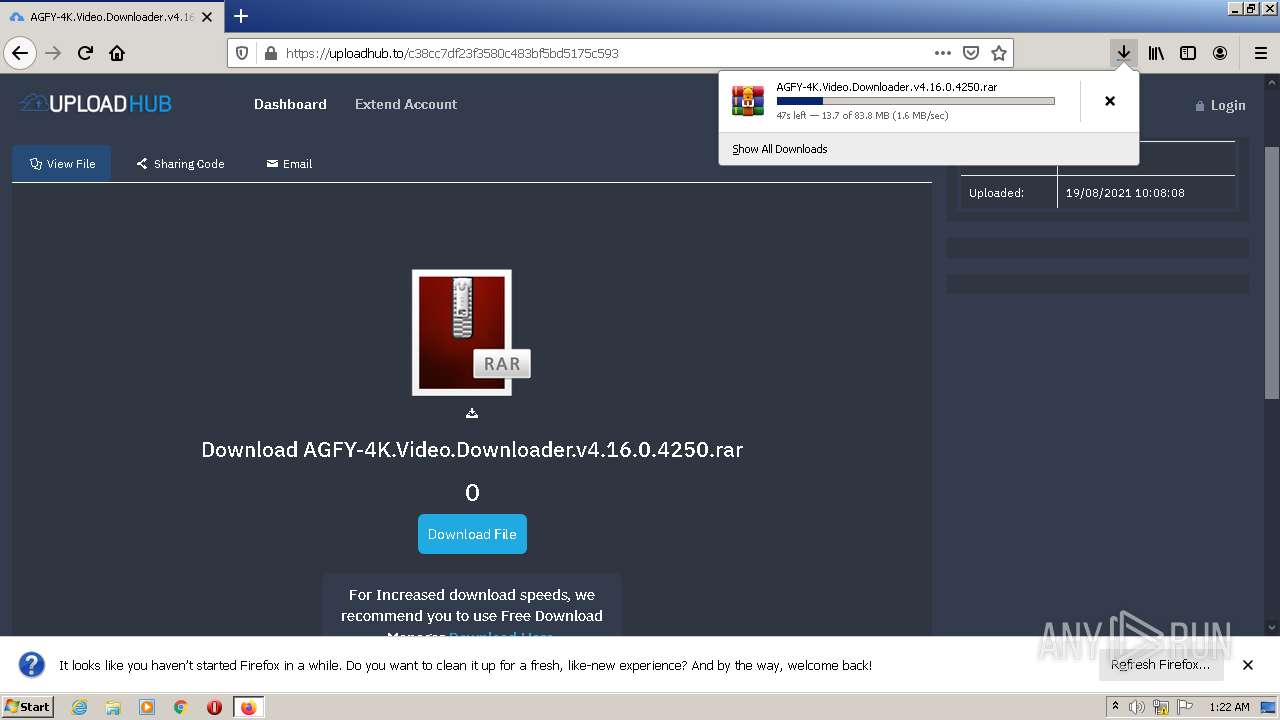The width and height of the screenshot is (1280, 720).
Task: Show hidden system tray icons
Action: (1115, 707)
